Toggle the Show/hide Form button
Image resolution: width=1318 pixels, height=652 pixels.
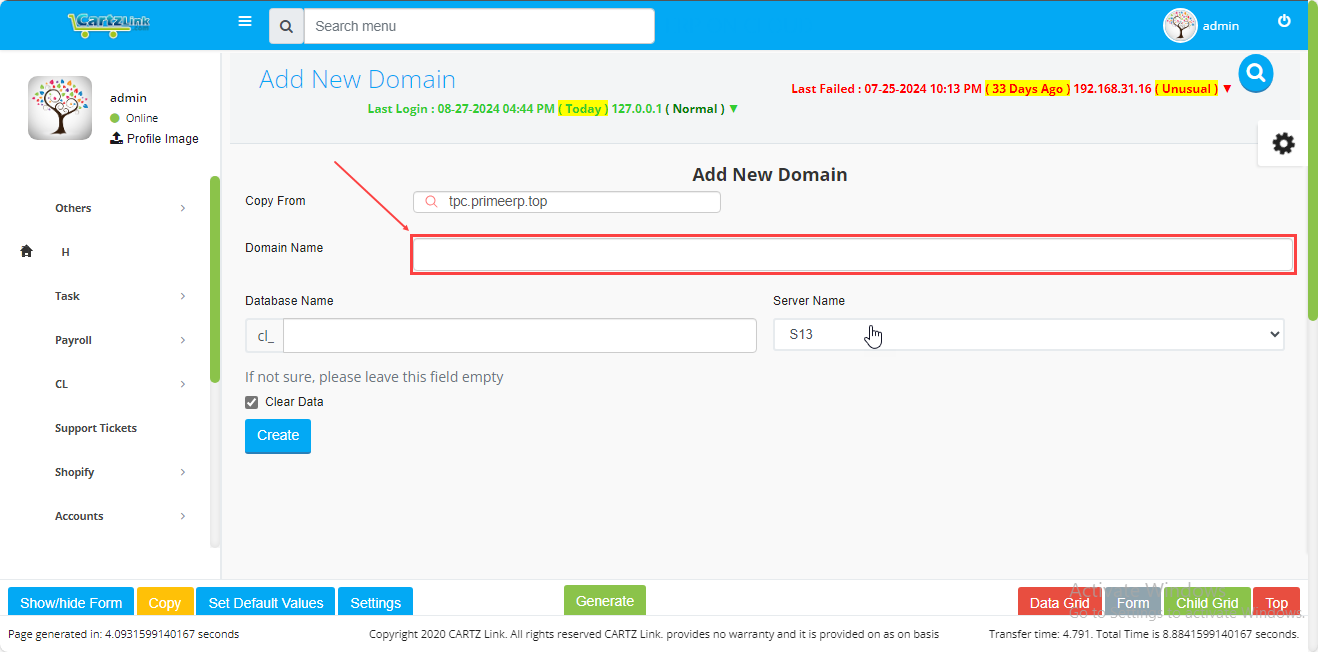(x=70, y=602)
